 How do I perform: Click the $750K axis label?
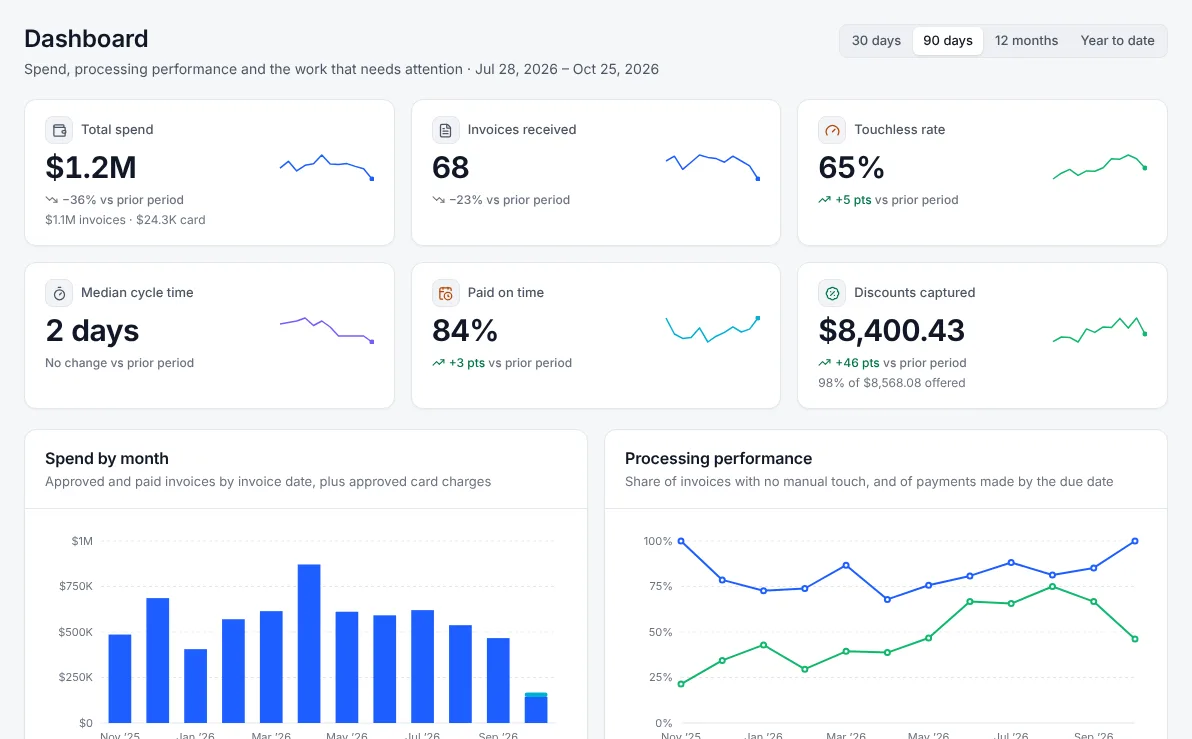click(x=76, y=586)
